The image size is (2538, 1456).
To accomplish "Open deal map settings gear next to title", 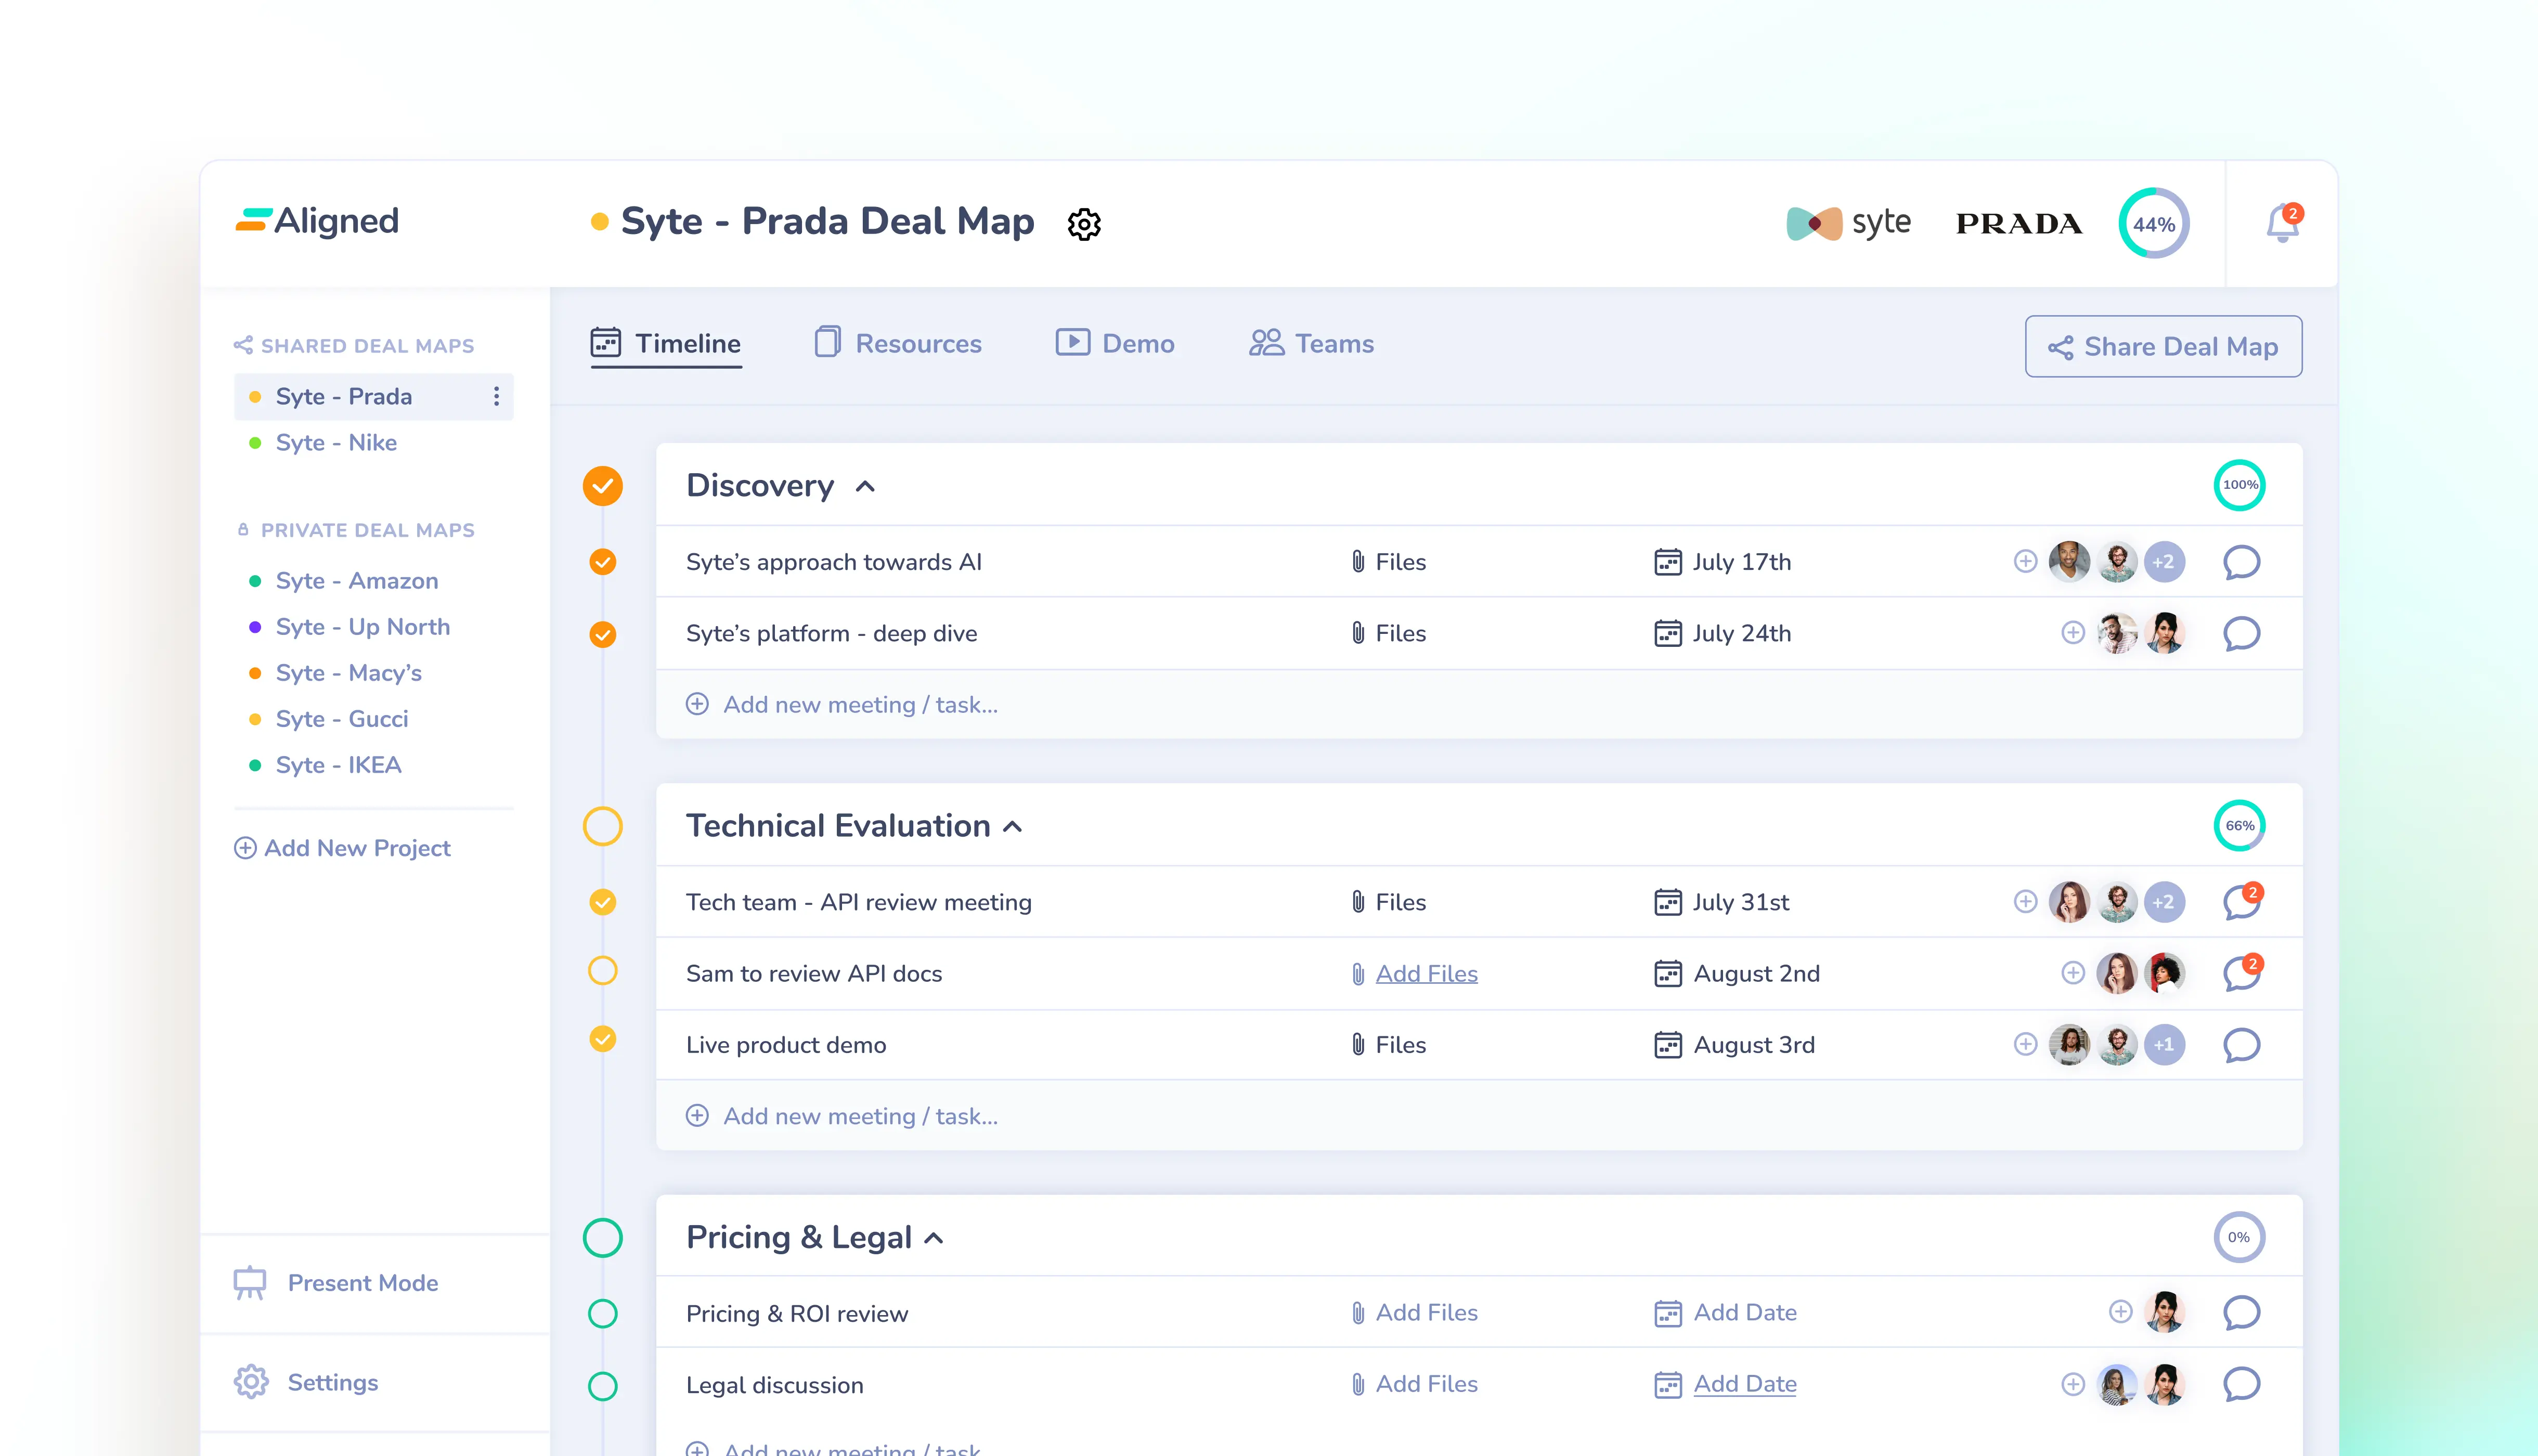I will point(1084,224).
